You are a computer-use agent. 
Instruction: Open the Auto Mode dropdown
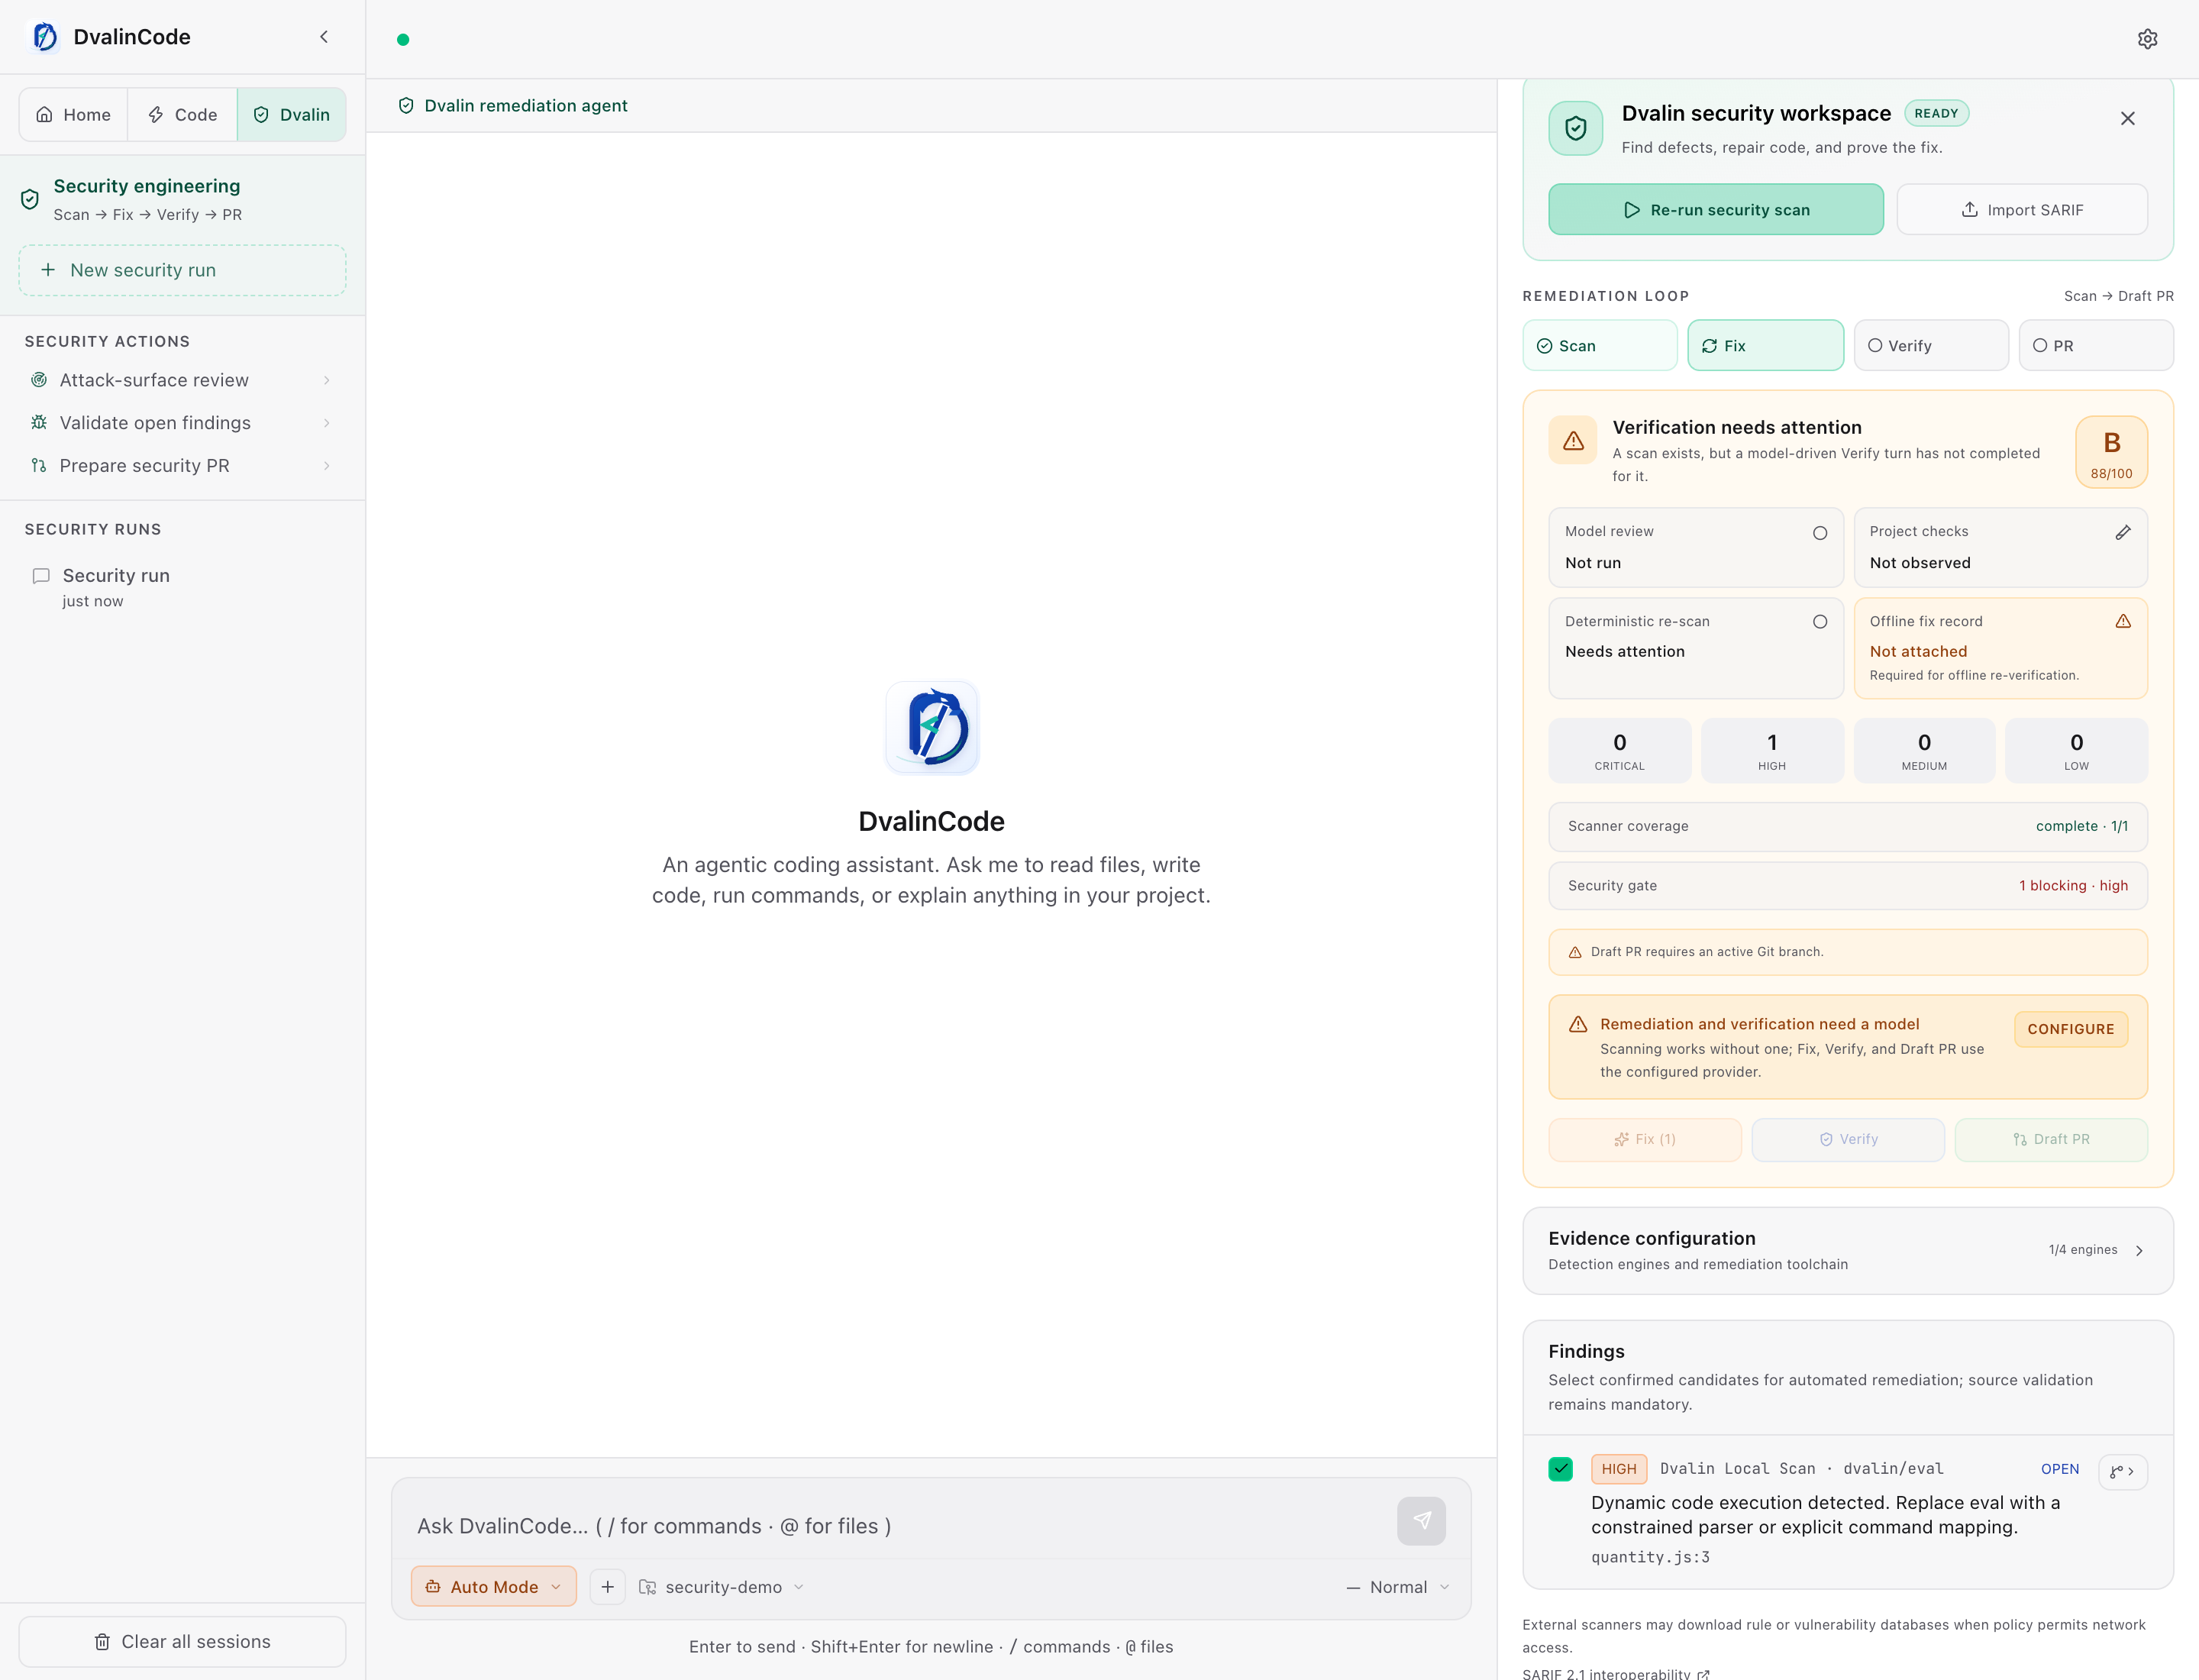coord(494,1587)
